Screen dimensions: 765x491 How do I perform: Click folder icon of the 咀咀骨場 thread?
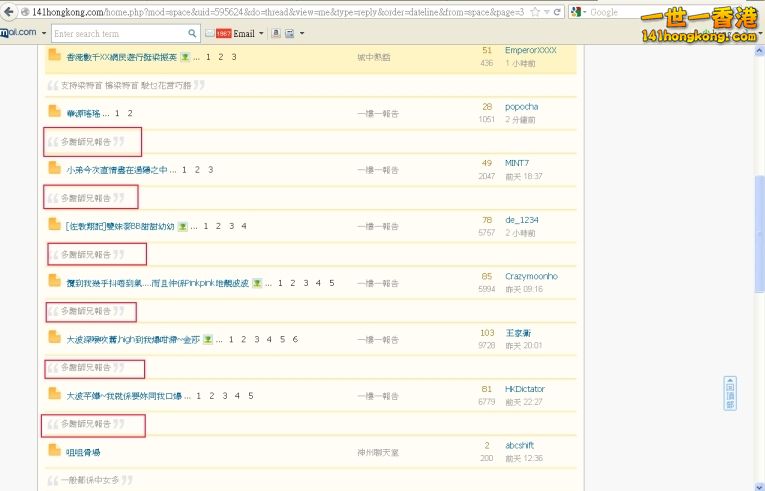tap(55, 451)
